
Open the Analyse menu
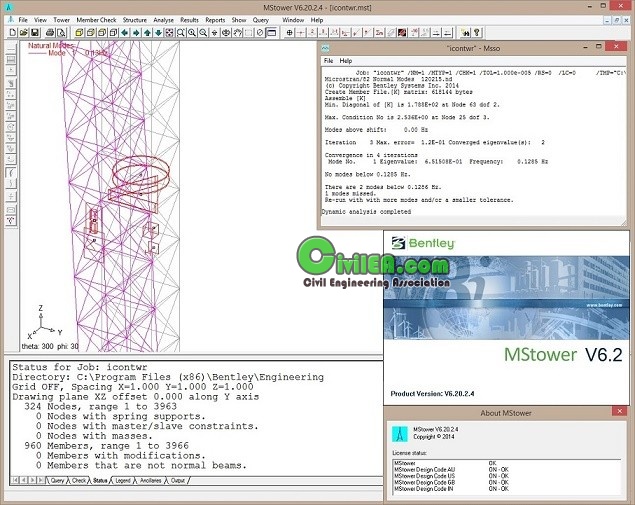163,20
